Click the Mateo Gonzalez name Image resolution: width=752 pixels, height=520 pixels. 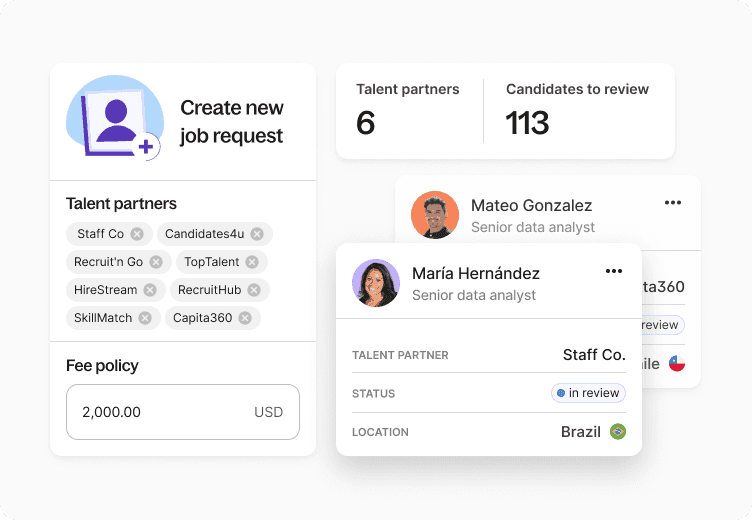coord(531,205)
